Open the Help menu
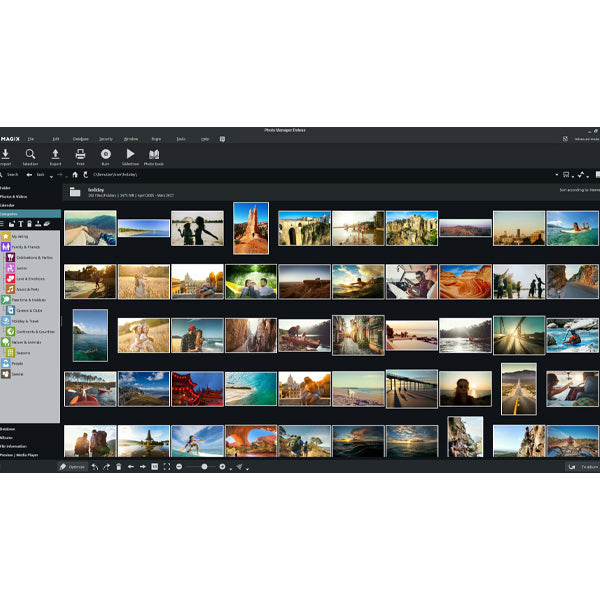Image resolution: width=600 pixels, height=600 pixels. (205, 139)
